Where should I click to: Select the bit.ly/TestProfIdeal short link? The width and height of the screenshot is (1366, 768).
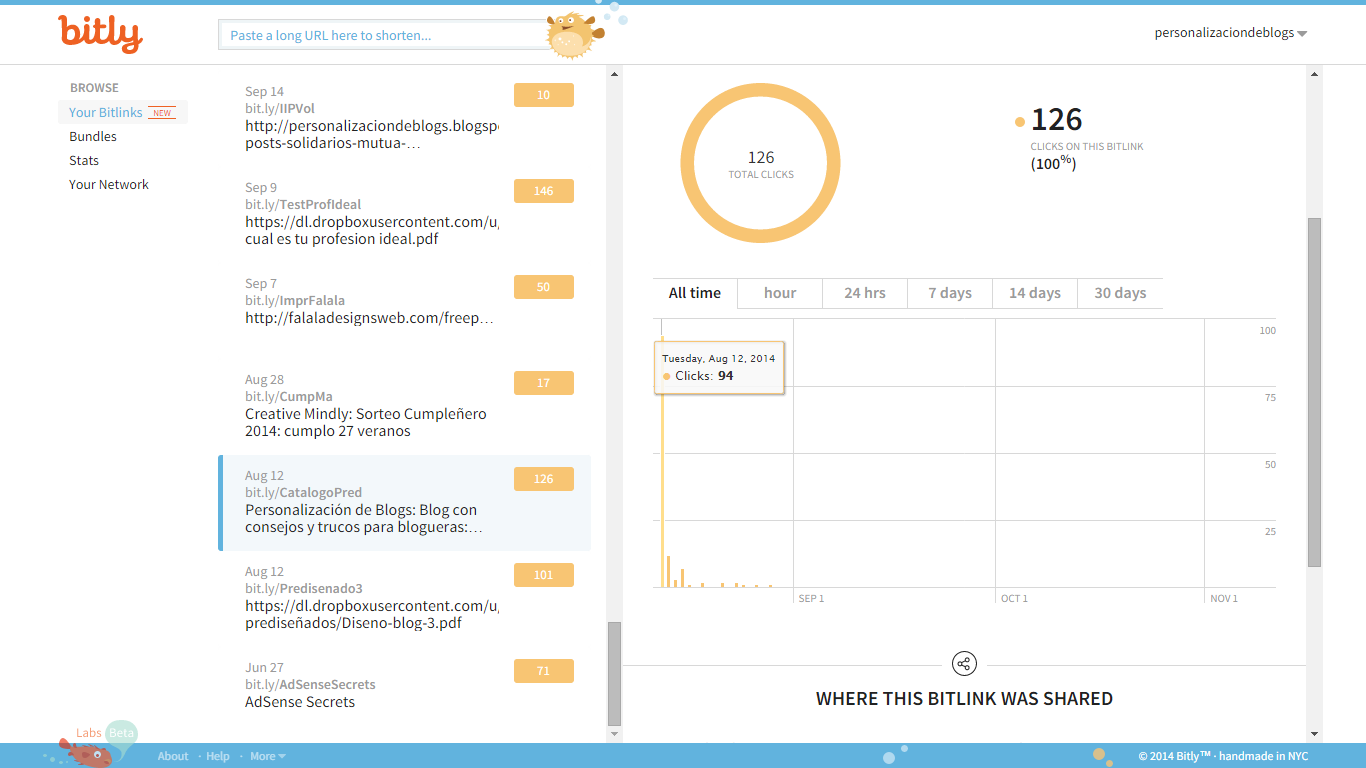click(x=303, y=204)
